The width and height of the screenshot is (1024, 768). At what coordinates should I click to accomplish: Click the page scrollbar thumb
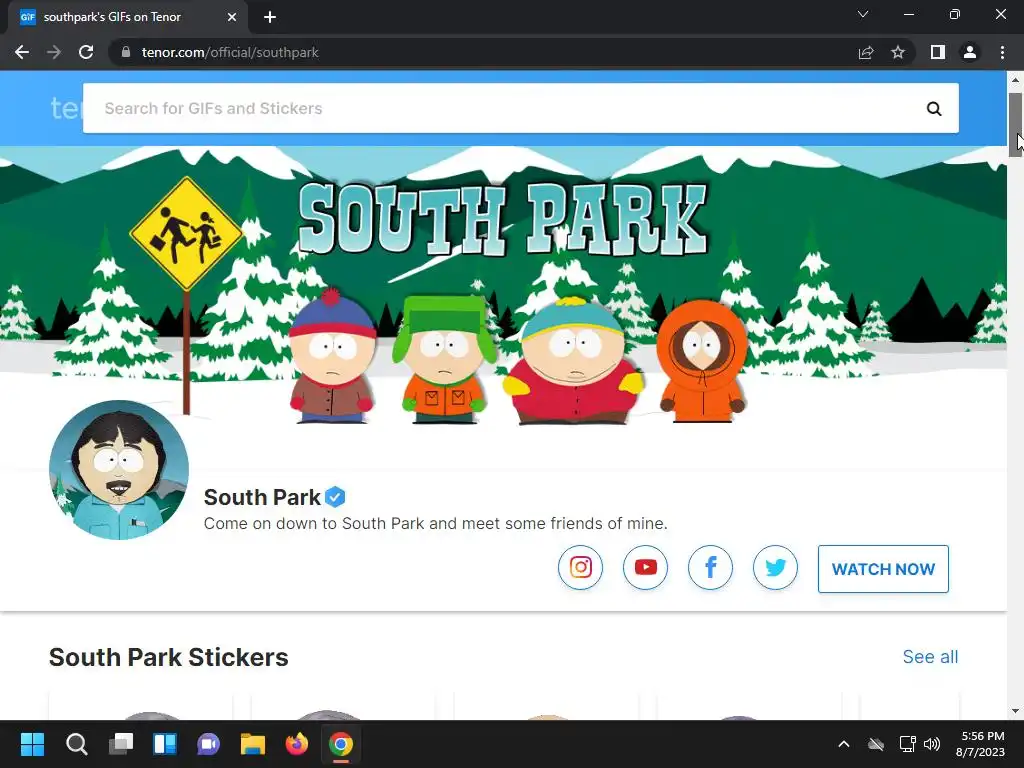[x=1015, y=124]
